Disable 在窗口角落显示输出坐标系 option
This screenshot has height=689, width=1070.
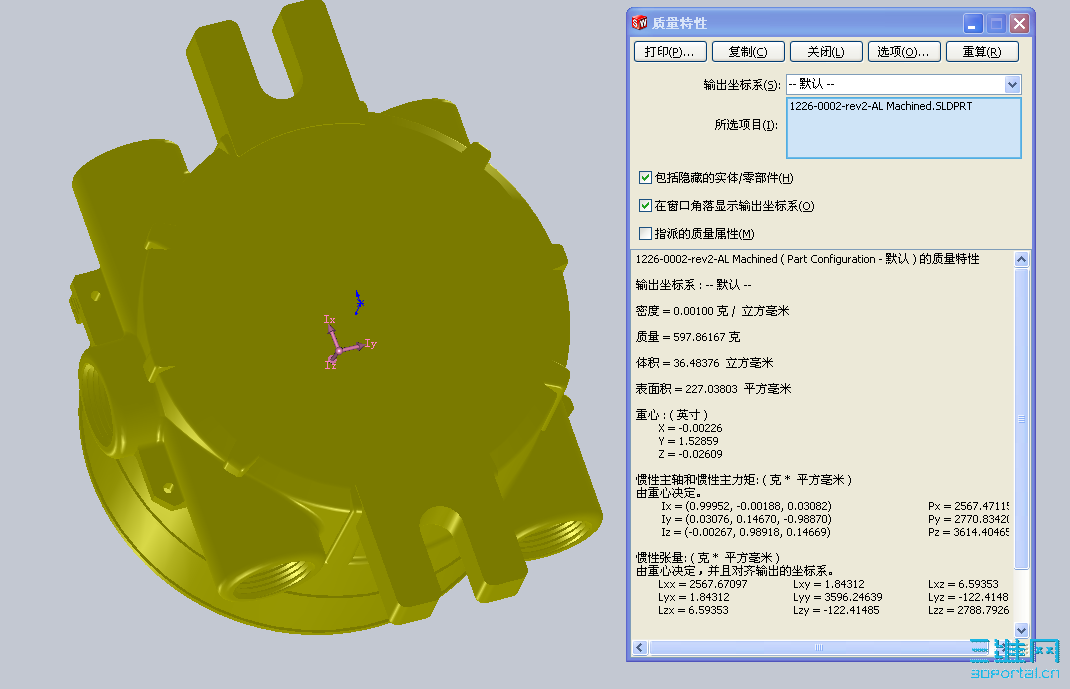click(646, 206)
